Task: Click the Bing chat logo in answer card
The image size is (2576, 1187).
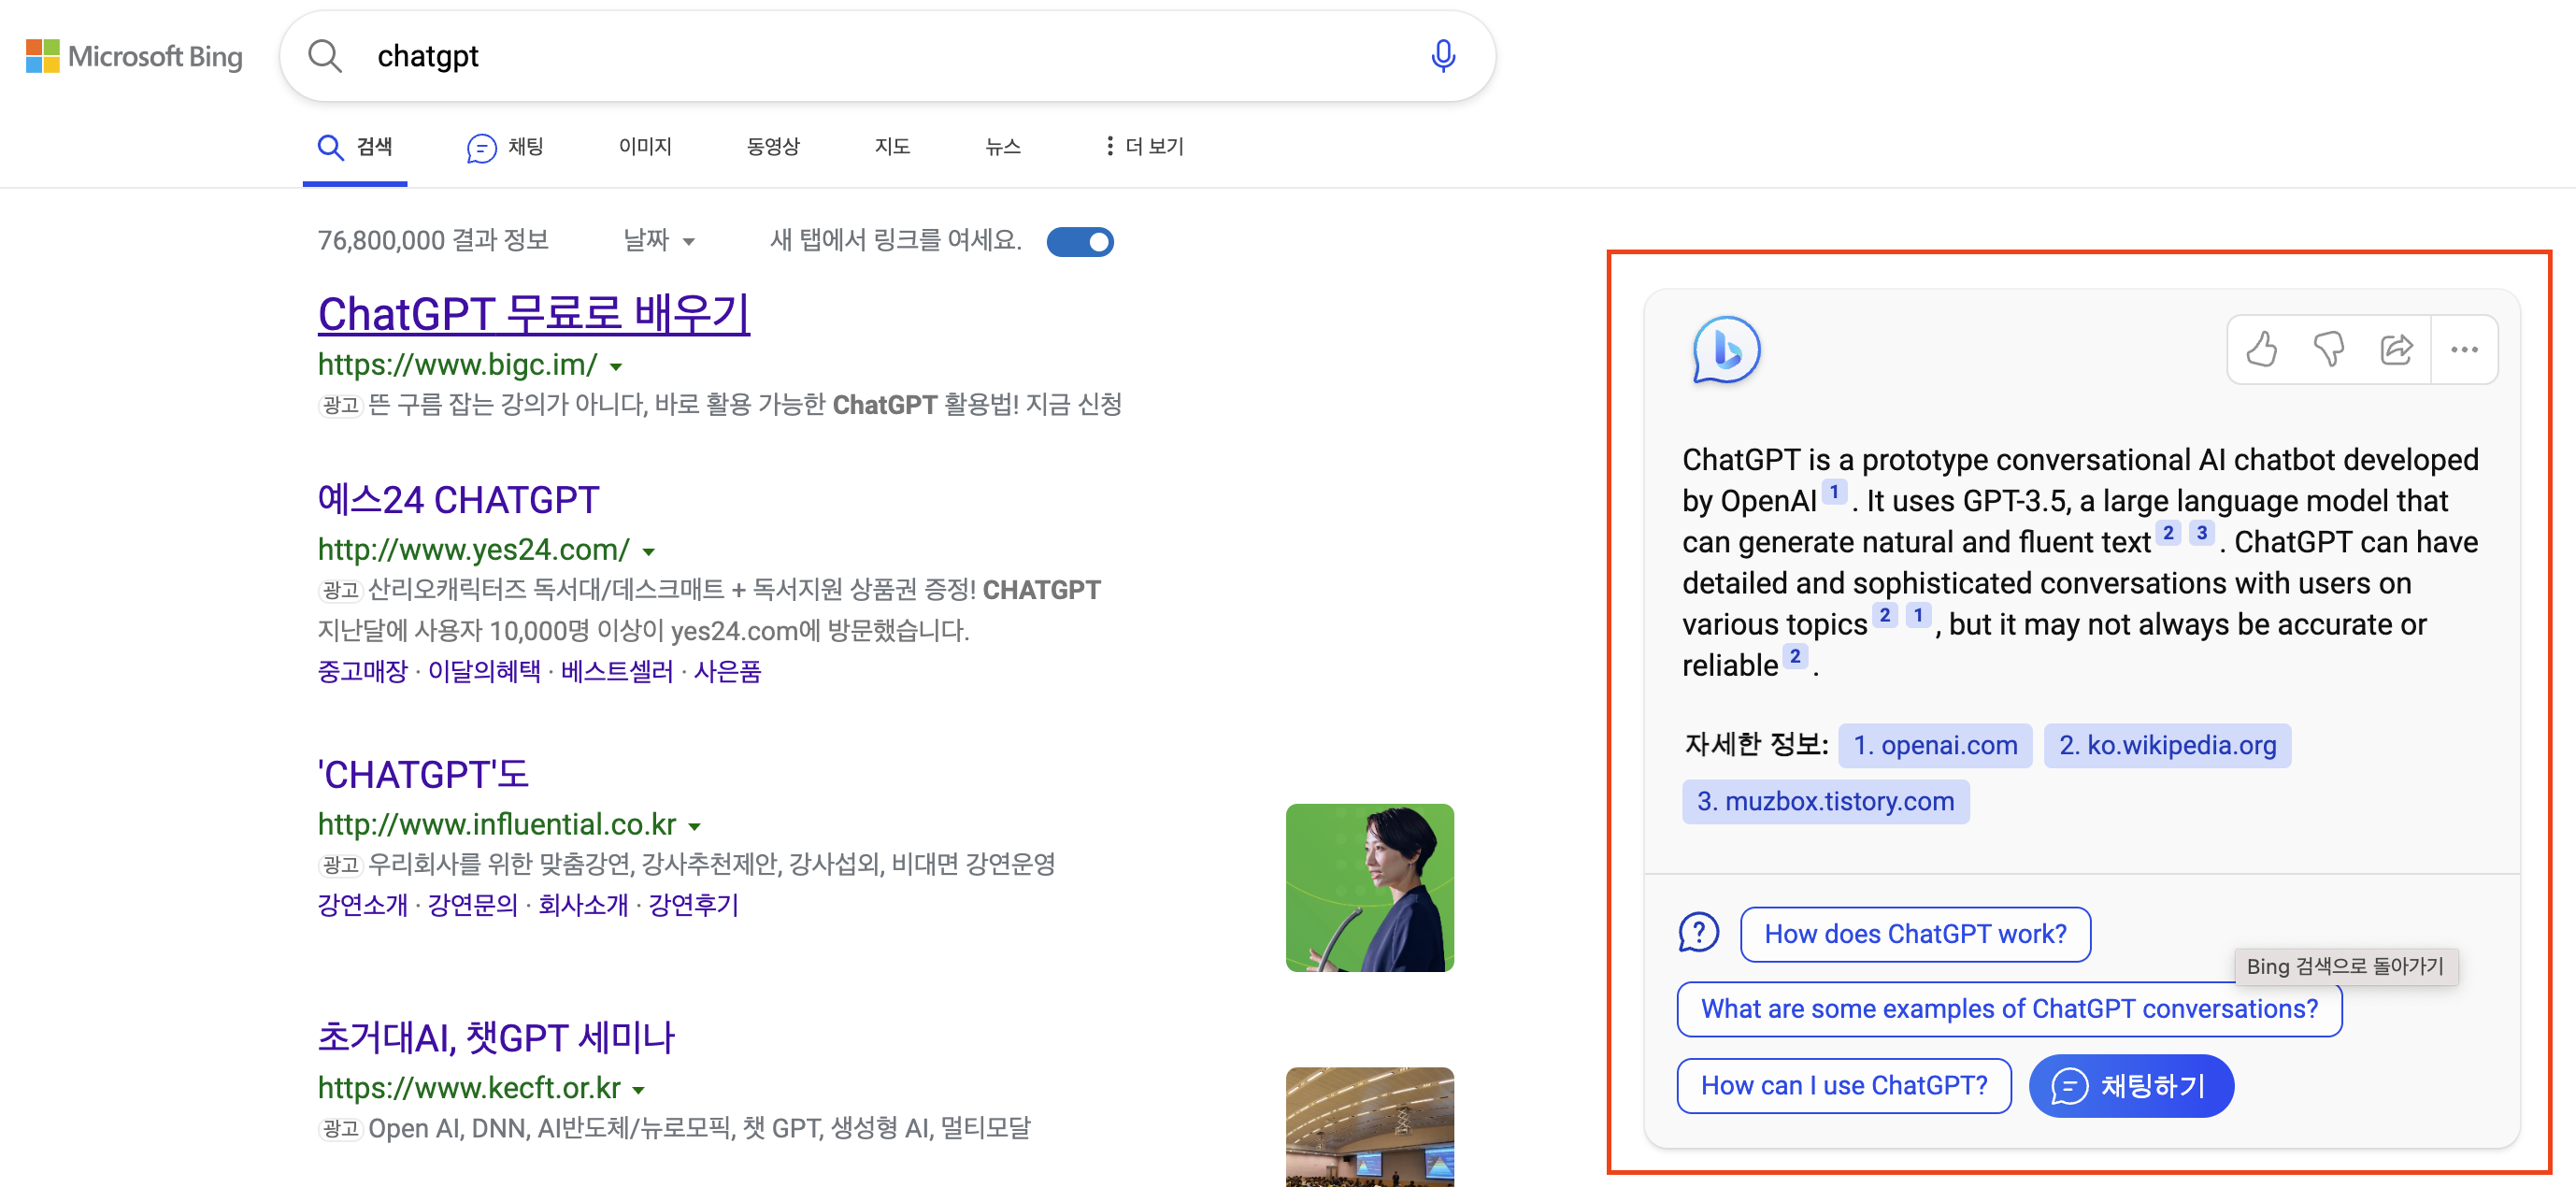Action: click(1726, 349)
